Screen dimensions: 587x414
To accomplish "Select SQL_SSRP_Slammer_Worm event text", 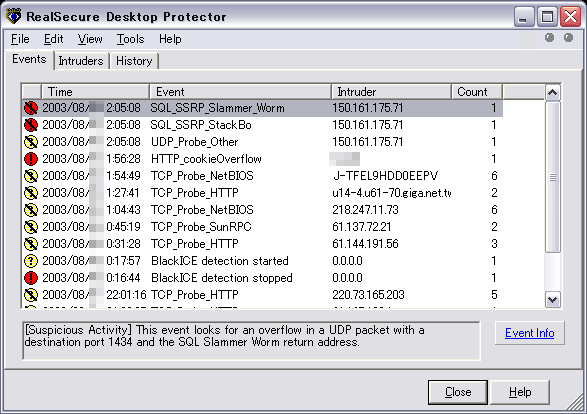I will [x=218, y=108].
